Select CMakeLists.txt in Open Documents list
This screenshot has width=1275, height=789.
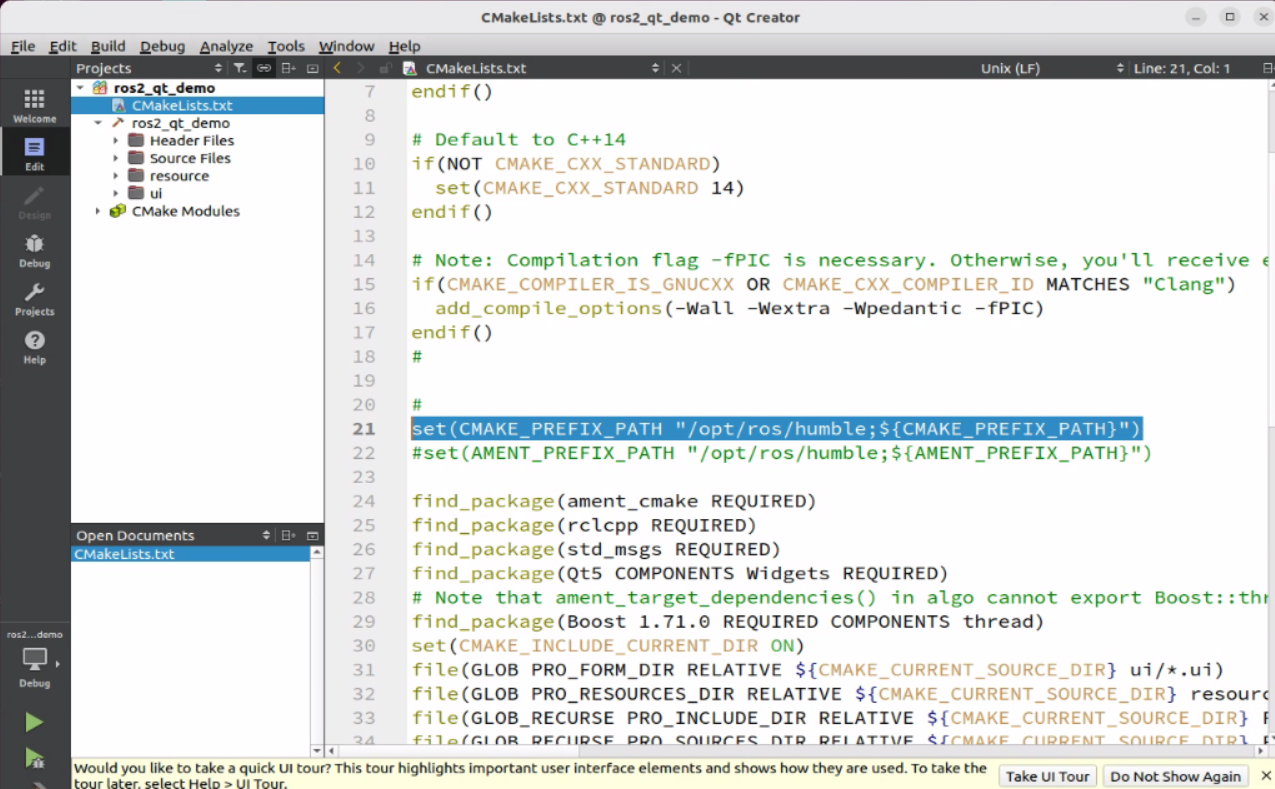(x=190, y=554)
